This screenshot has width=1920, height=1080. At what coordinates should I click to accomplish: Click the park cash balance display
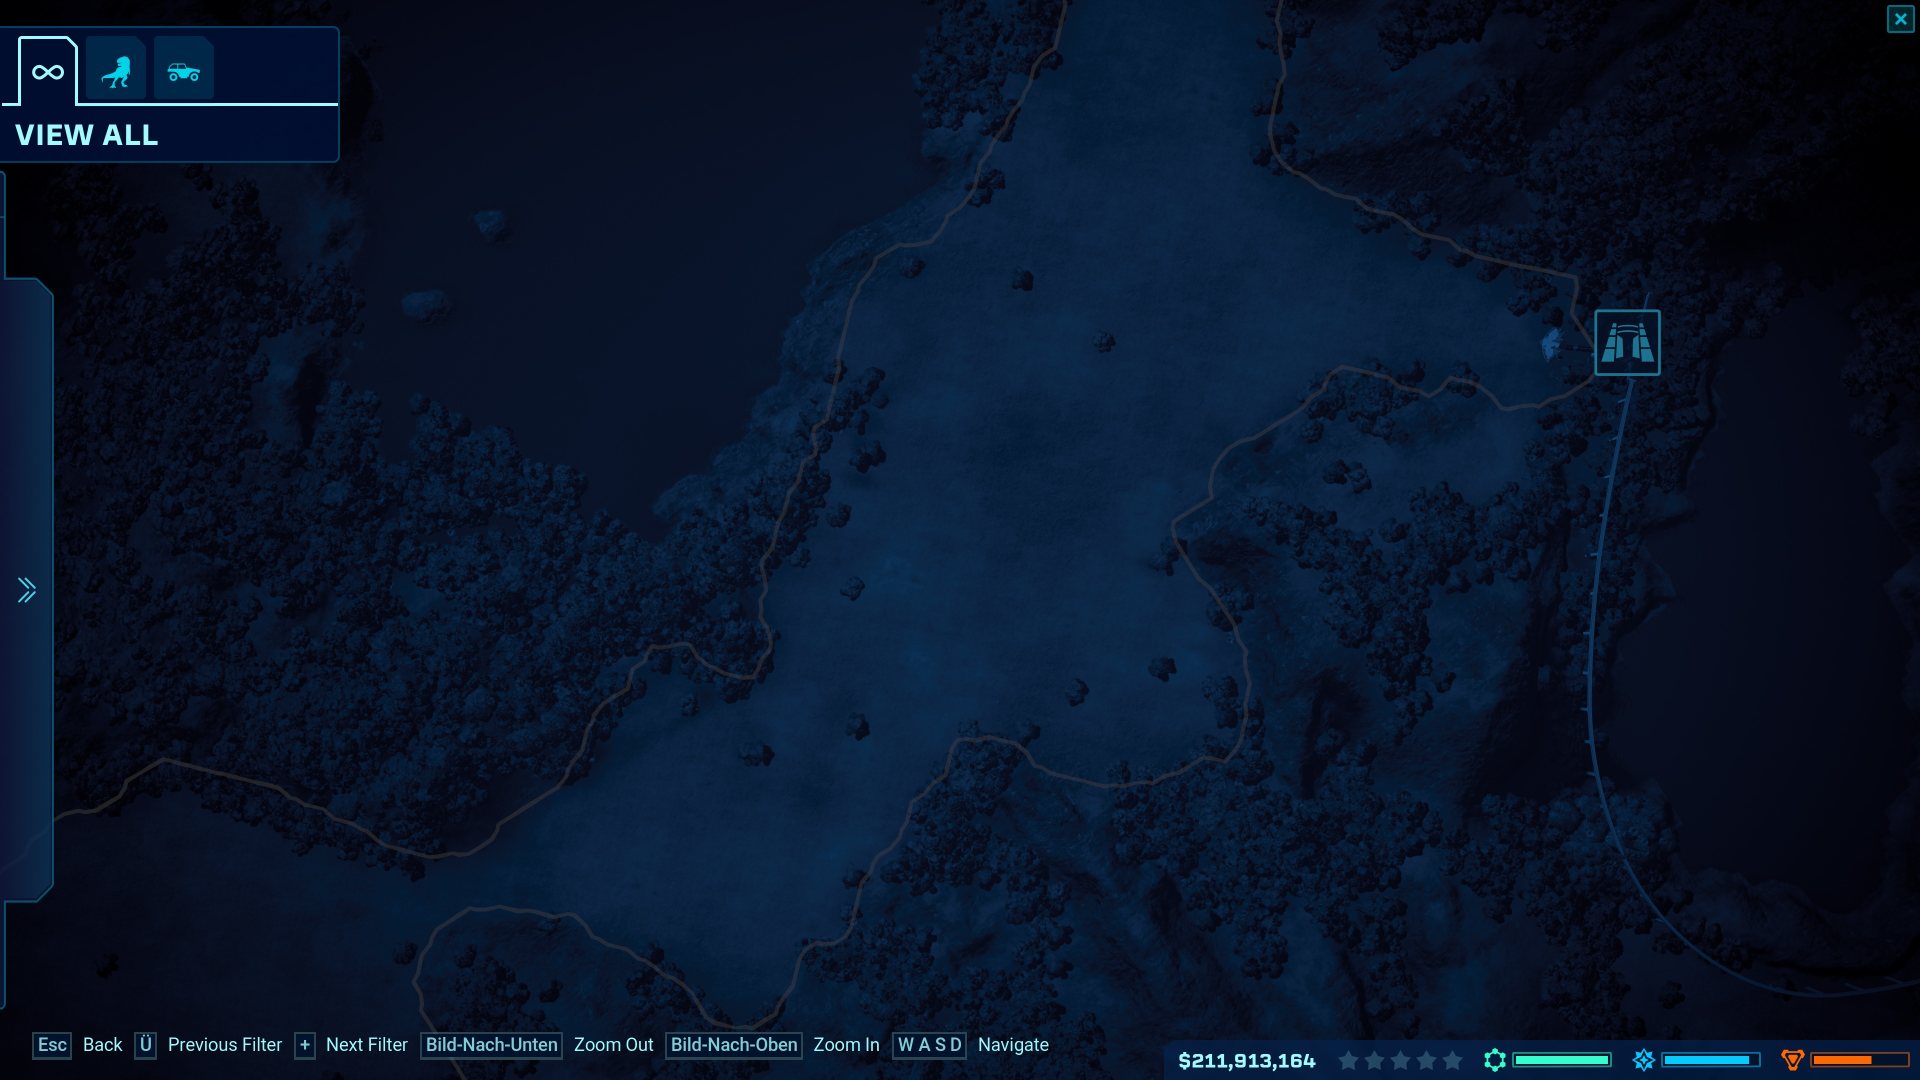1246,1060
